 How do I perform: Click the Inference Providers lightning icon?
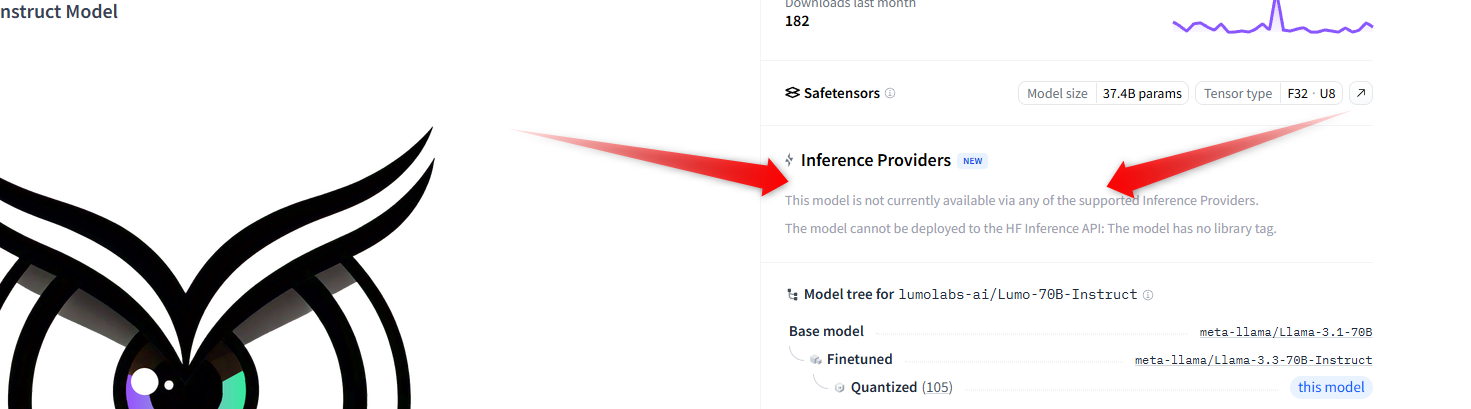click(790, 160)
